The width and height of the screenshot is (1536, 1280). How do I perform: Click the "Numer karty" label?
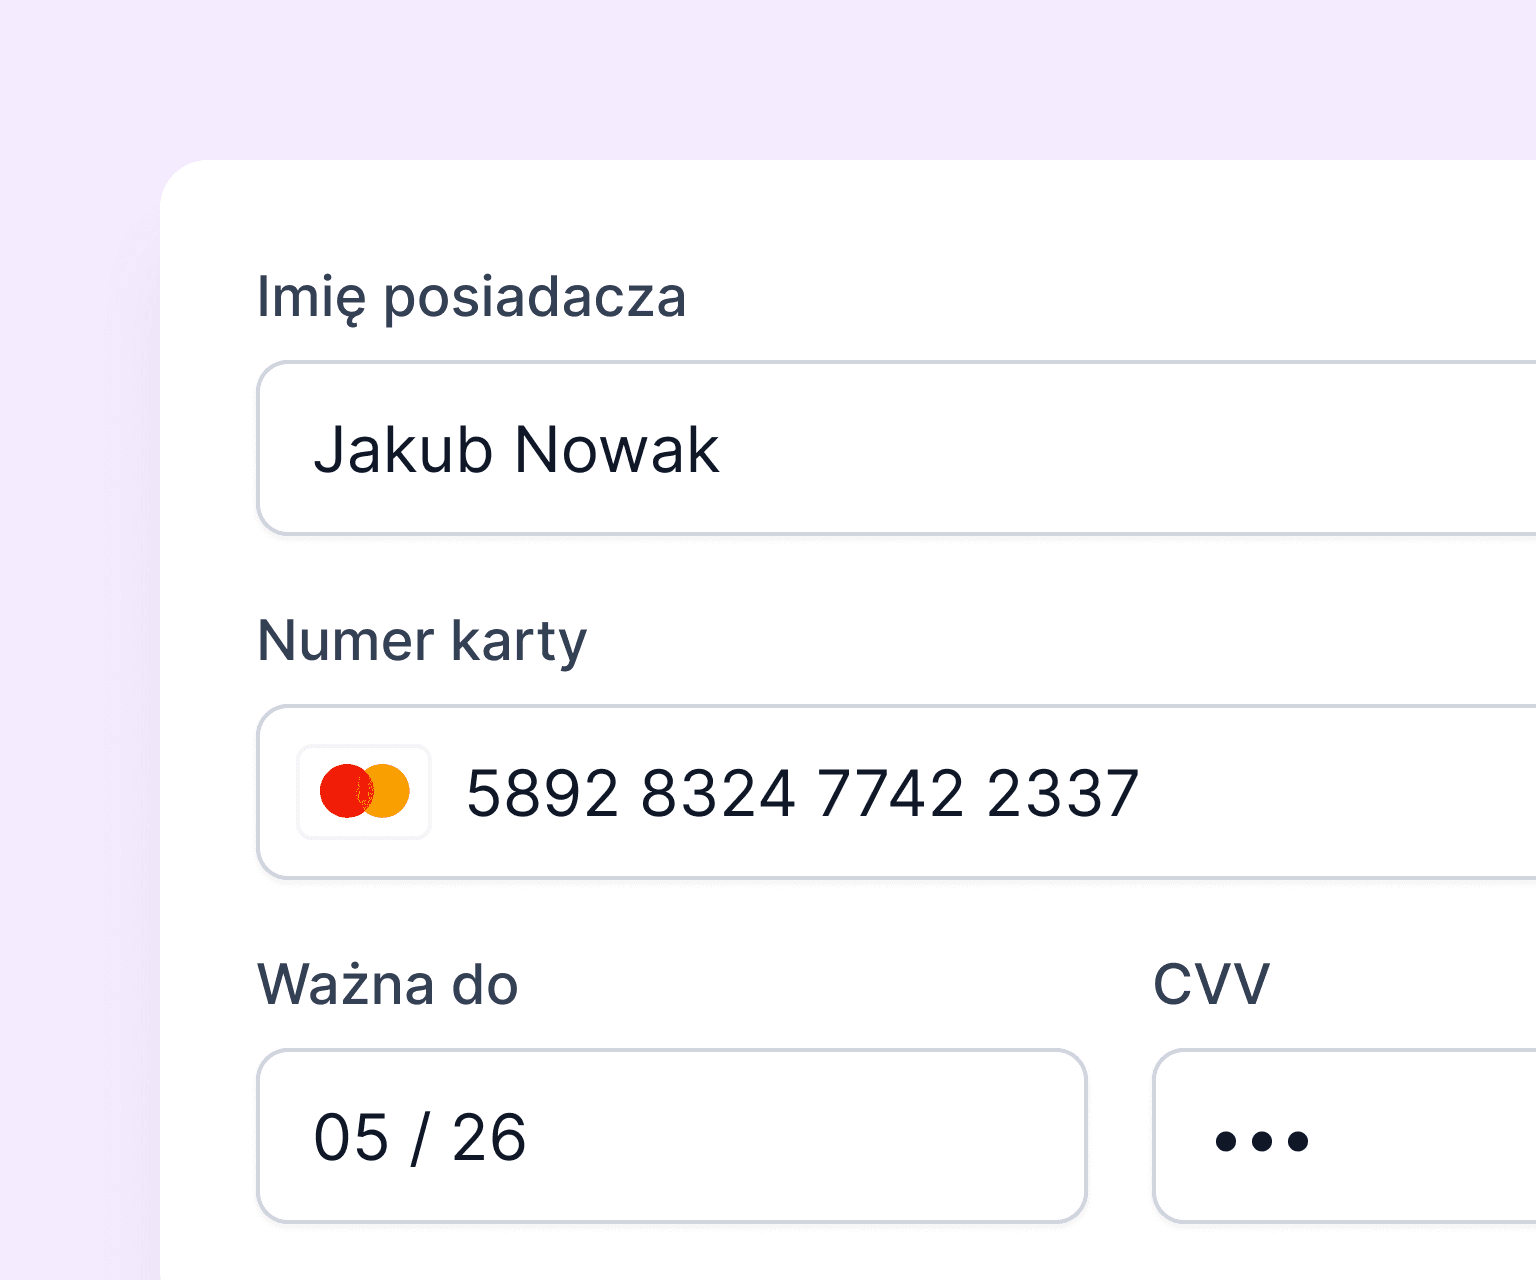422,641
